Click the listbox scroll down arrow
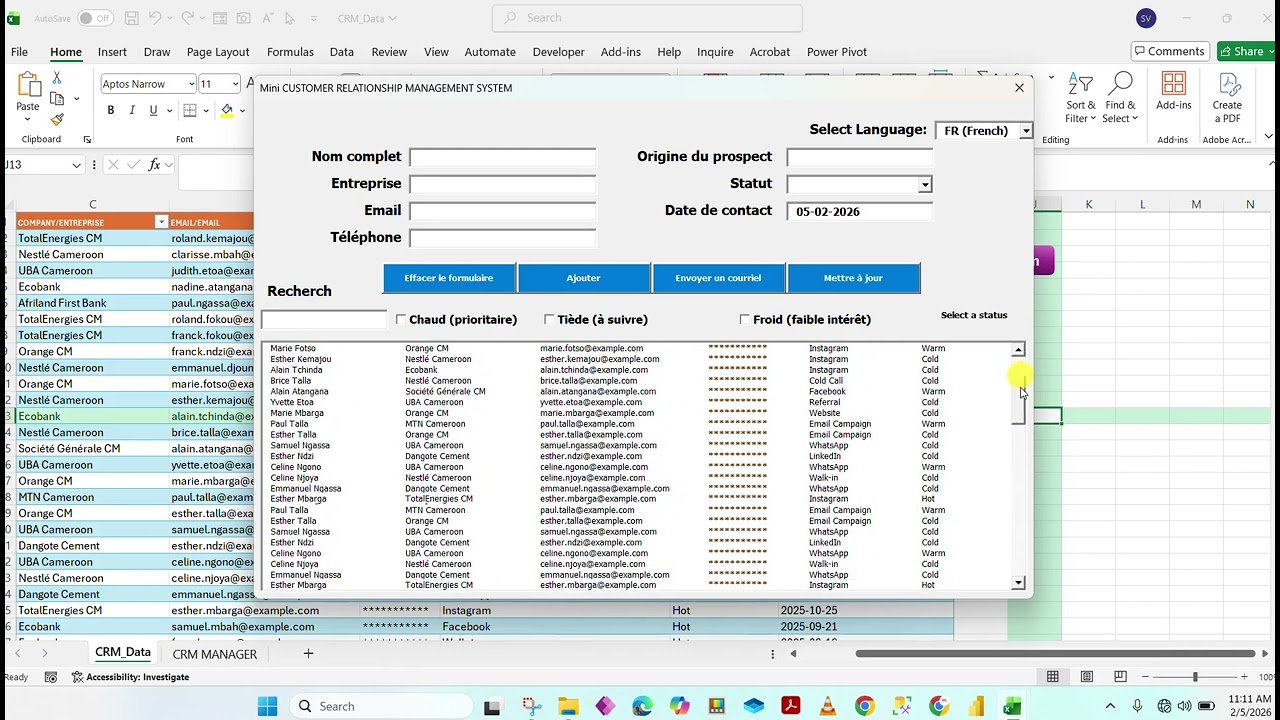The height and width of the screenshot is (720, 1280). tap(1018, 583)
